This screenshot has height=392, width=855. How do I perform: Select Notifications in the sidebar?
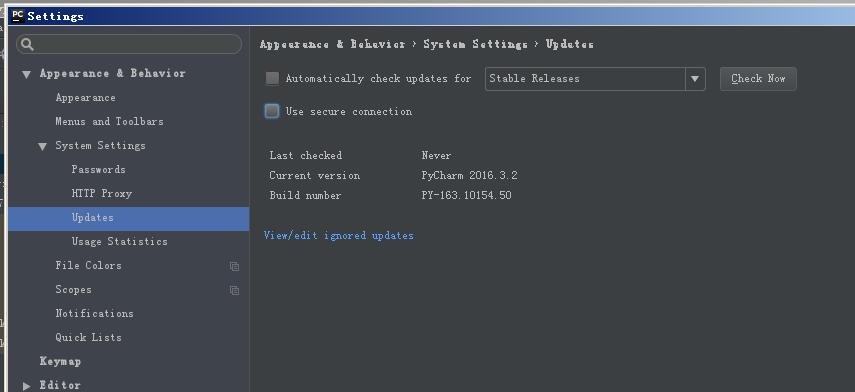[x=94, y=313]
